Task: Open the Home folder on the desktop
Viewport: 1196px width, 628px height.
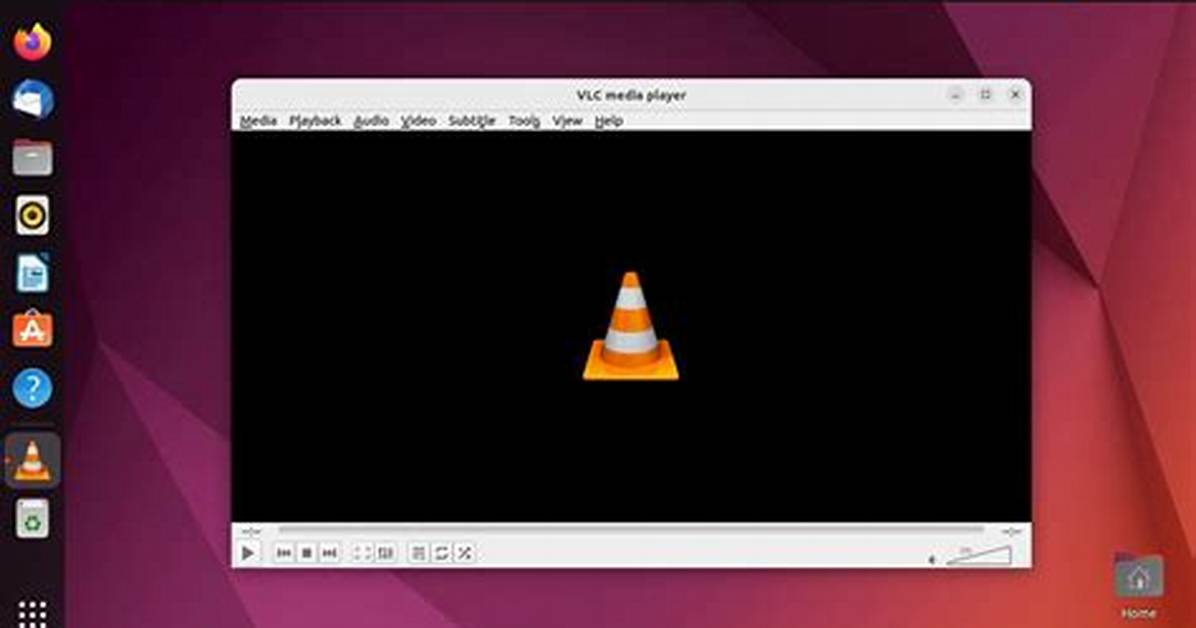Action: point(1138,585)
